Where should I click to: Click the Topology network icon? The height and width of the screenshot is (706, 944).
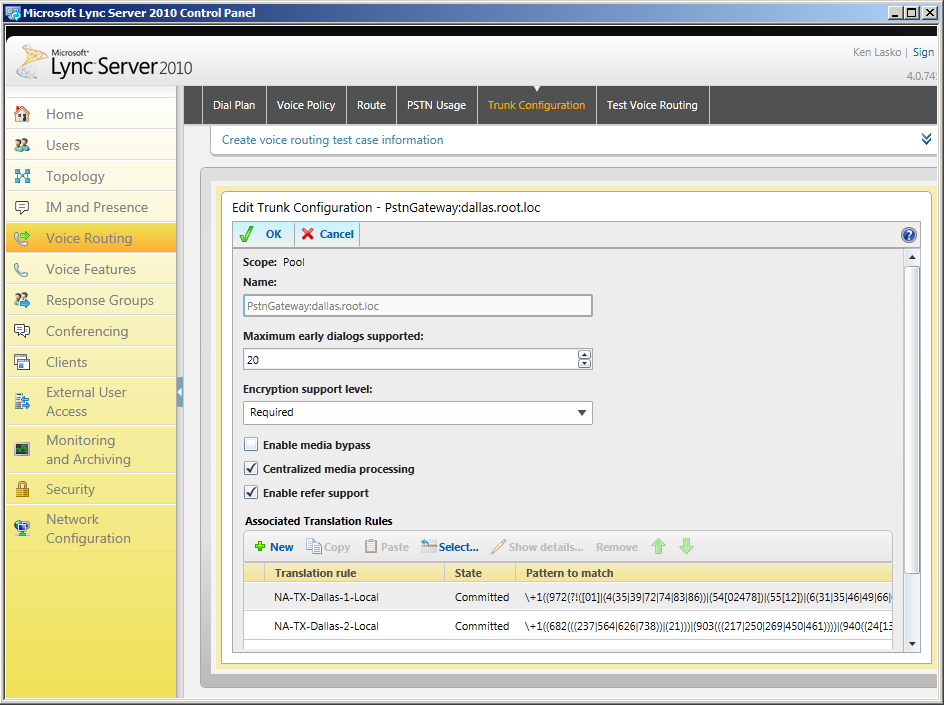tap(22, 176)
